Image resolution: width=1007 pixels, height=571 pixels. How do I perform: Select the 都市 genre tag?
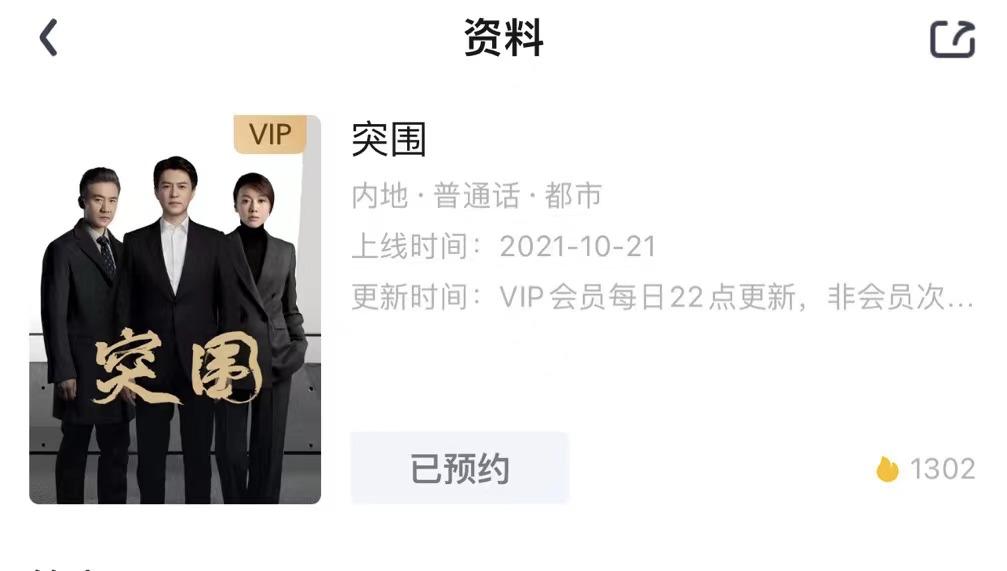pyautogui.click(x=573, y=196)
